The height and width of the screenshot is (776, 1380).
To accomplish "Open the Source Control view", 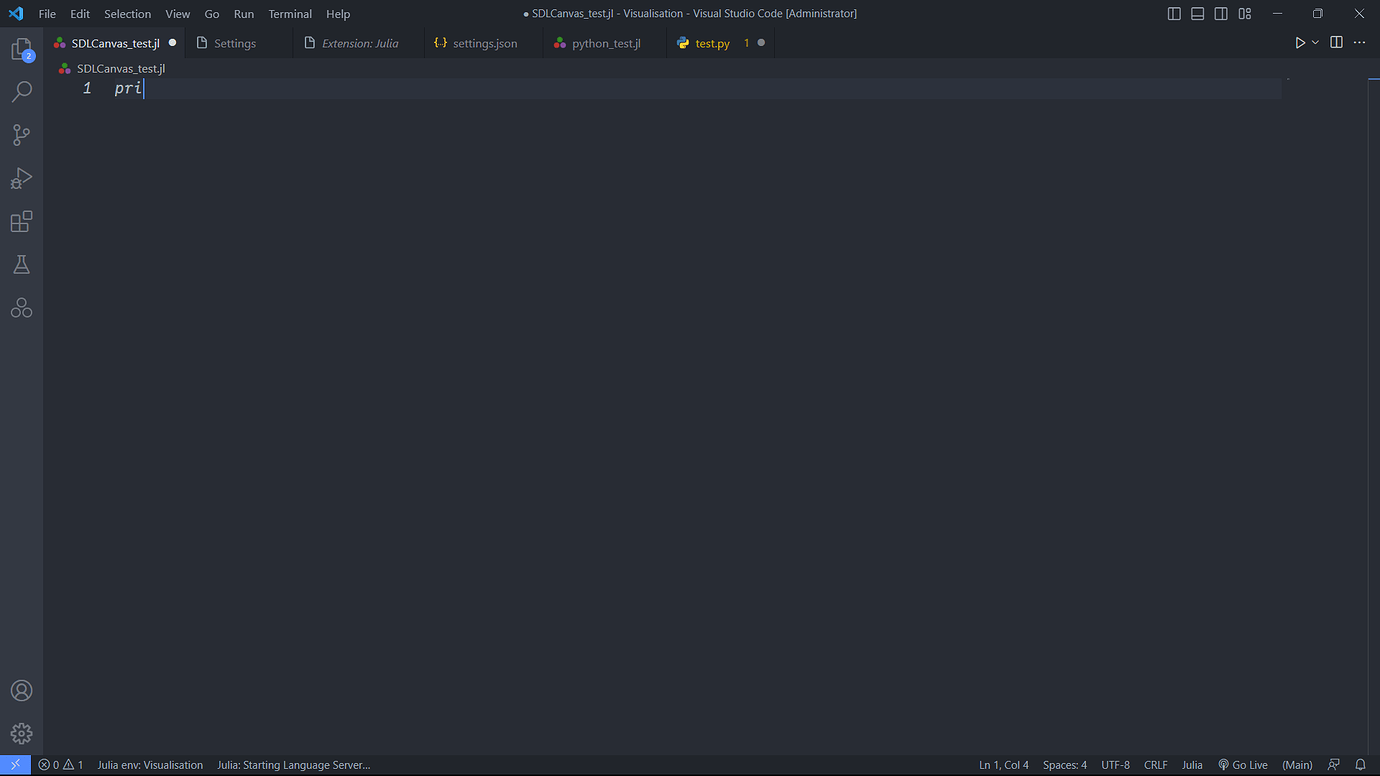I will point(21,135).
